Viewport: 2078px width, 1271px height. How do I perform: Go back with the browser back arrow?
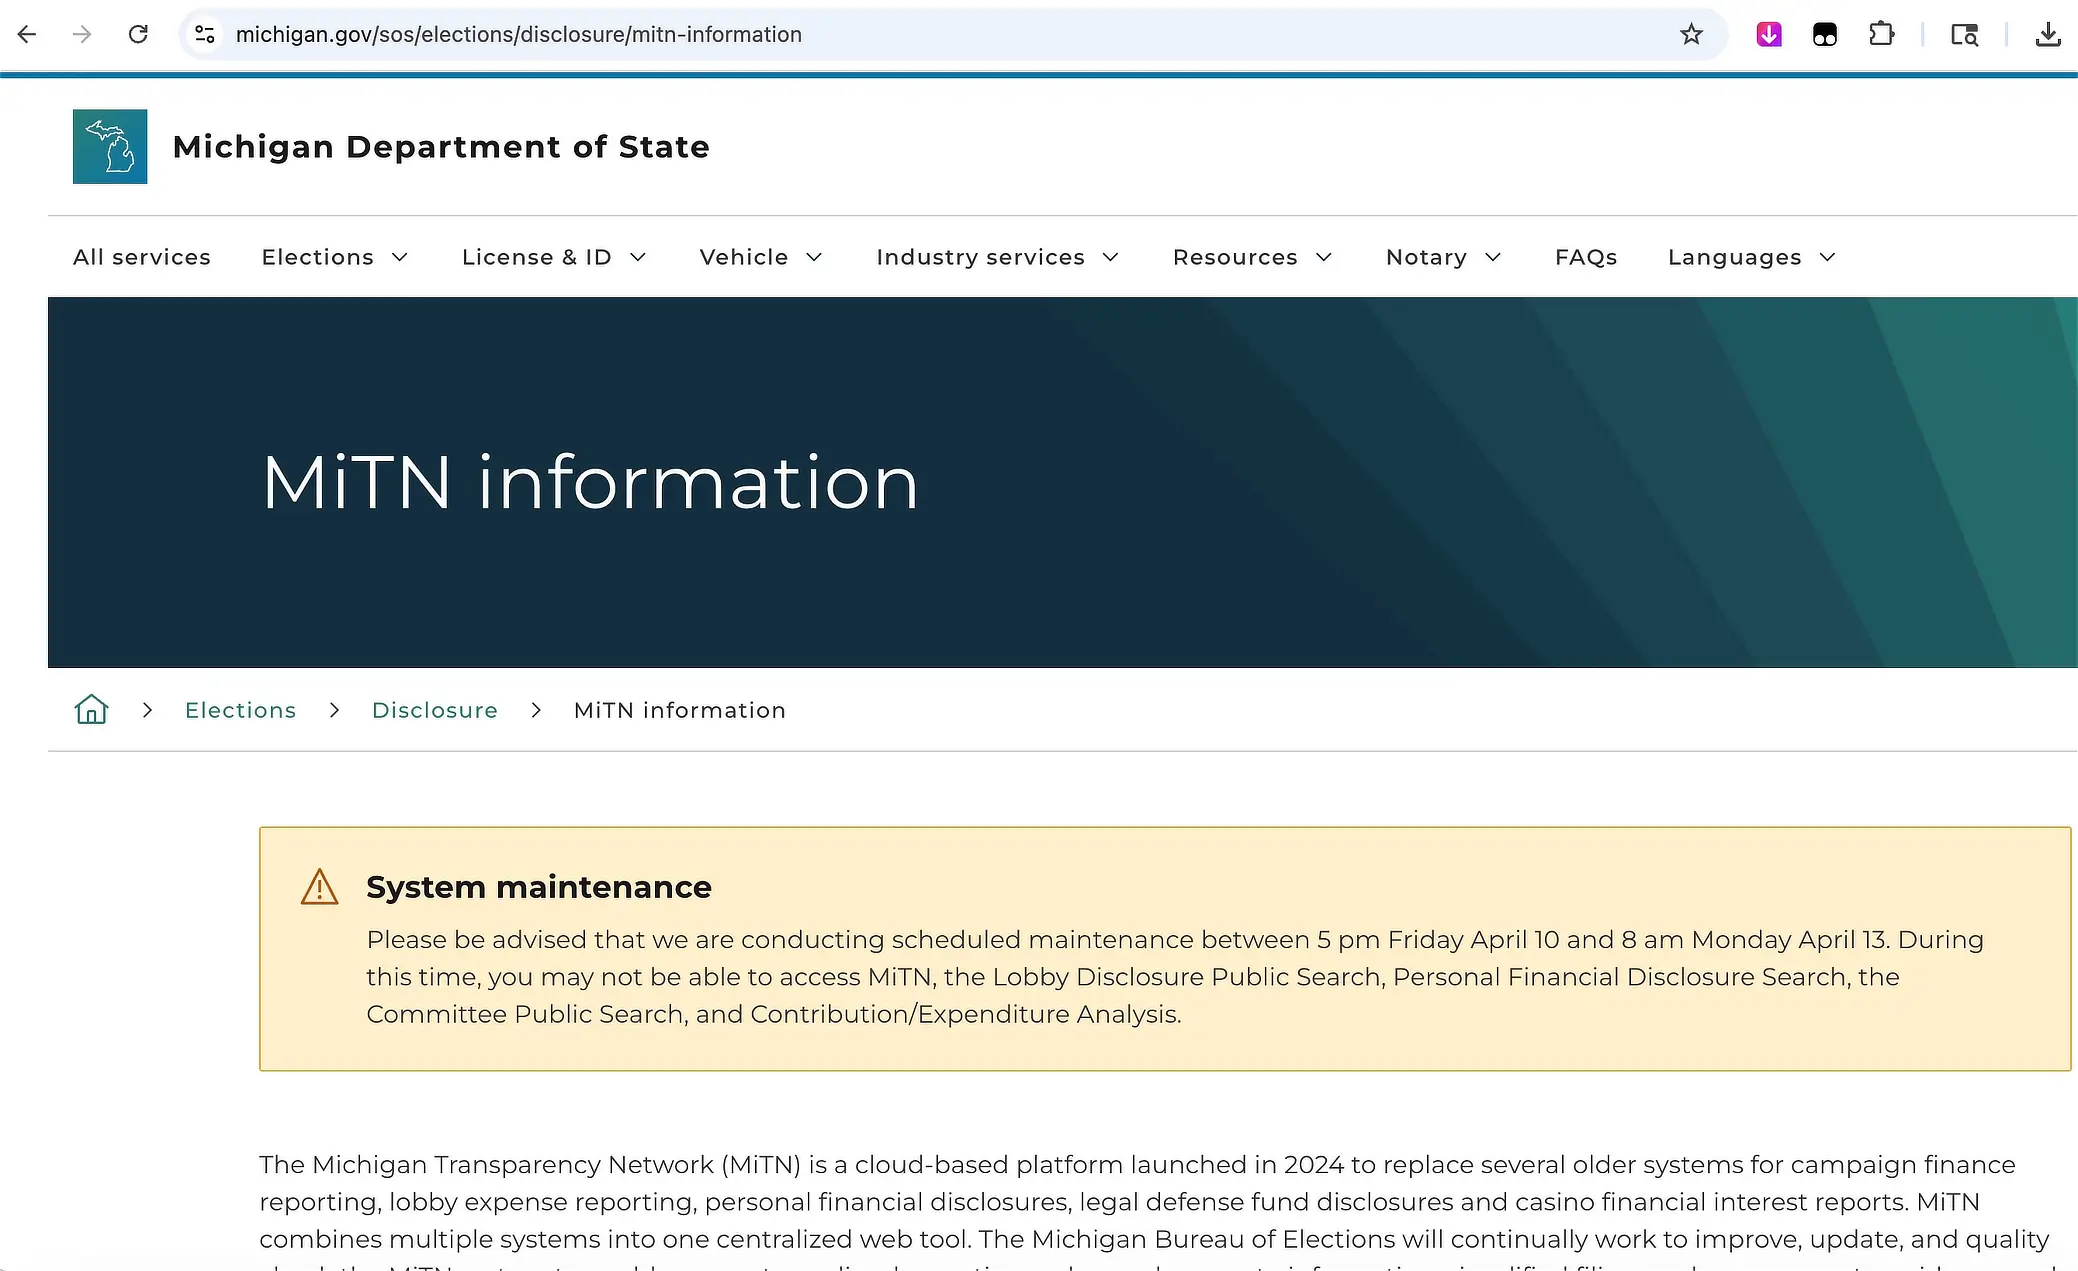tap(27, 34)
